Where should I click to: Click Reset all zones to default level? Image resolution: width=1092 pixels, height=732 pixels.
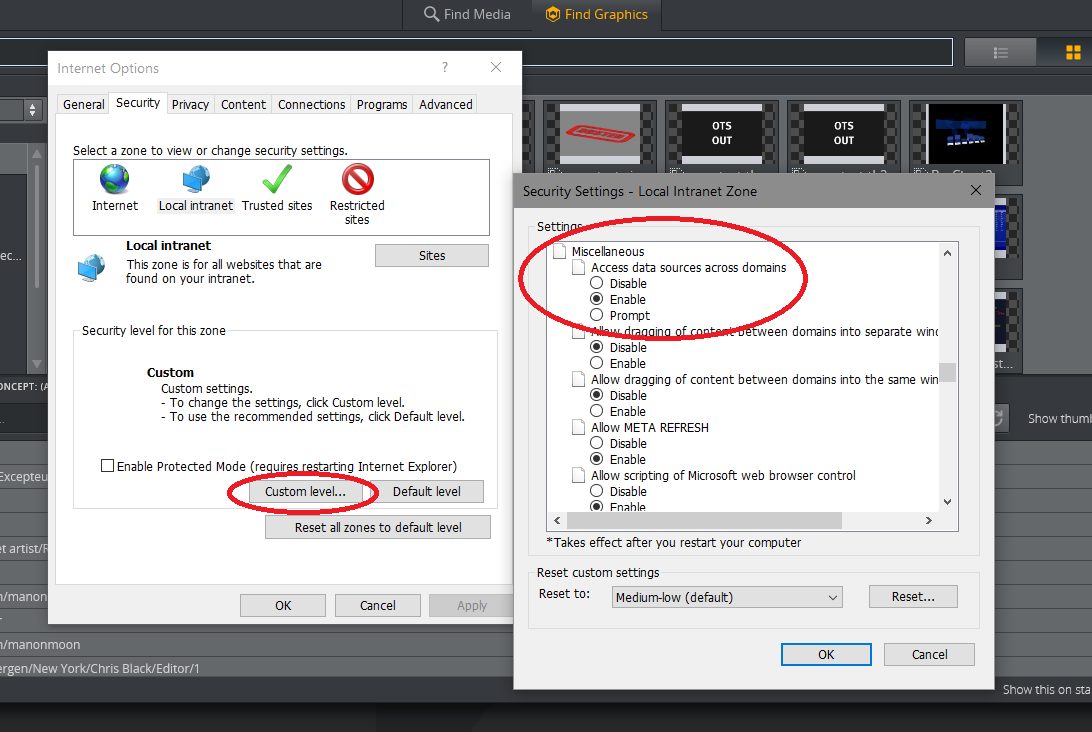coord(377,527)
